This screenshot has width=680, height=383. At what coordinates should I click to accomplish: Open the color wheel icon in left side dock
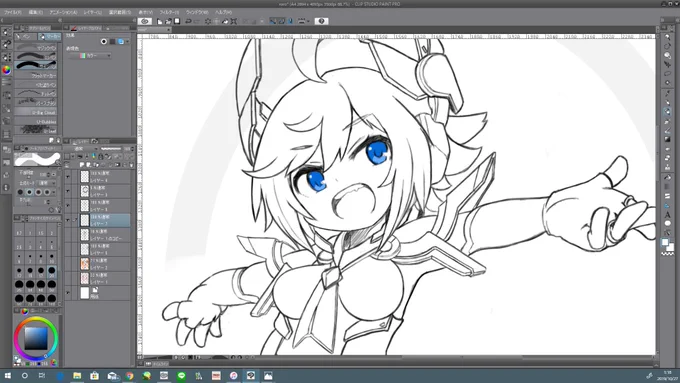click(x=7, y=70)
